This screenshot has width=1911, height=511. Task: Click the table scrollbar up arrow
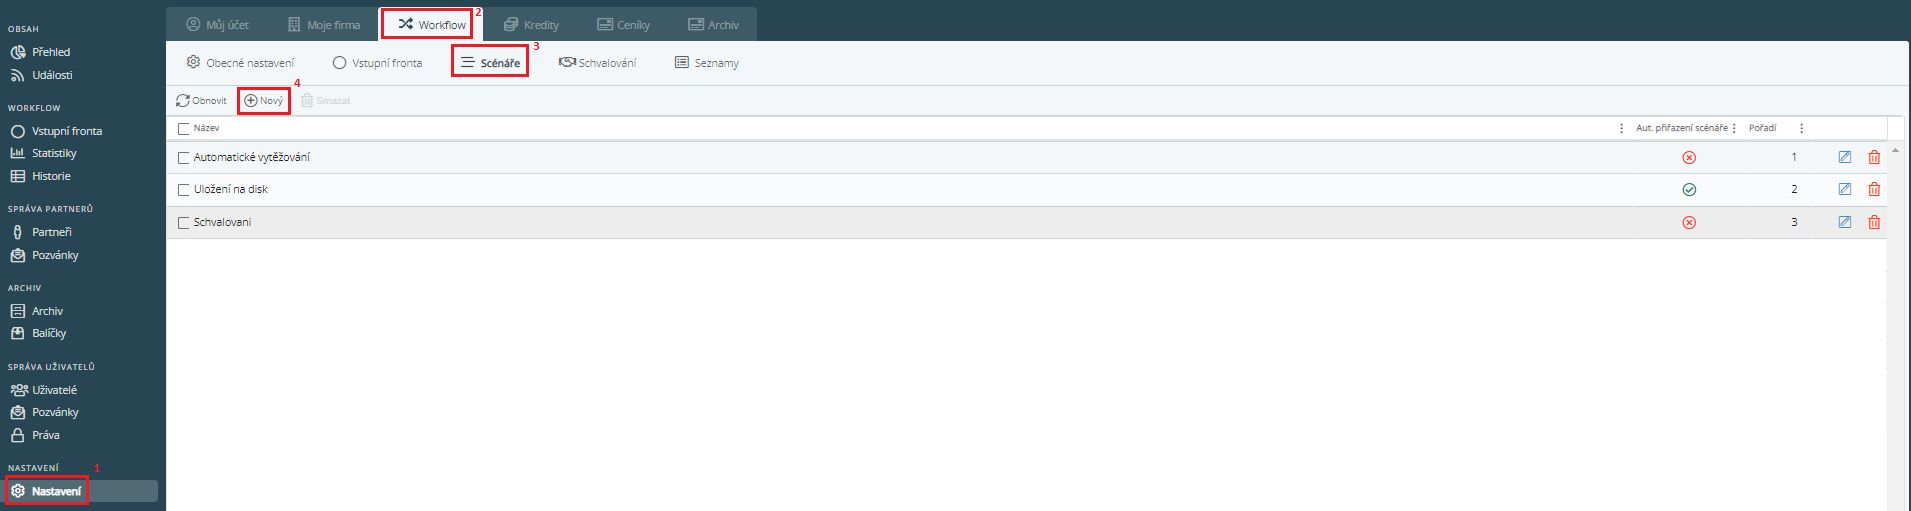coord(1895,151)
